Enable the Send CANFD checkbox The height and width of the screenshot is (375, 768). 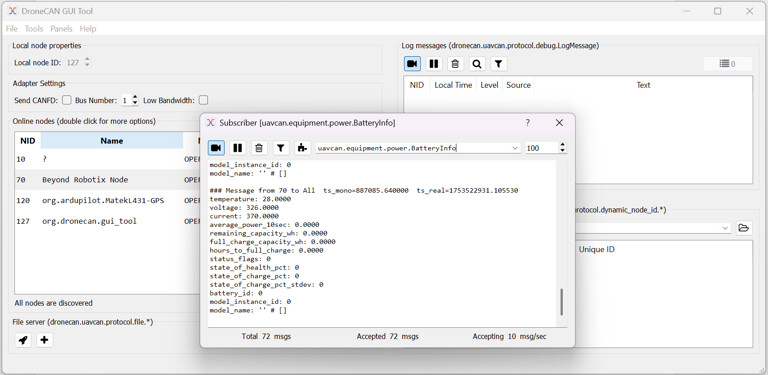(x=67, y=100)
